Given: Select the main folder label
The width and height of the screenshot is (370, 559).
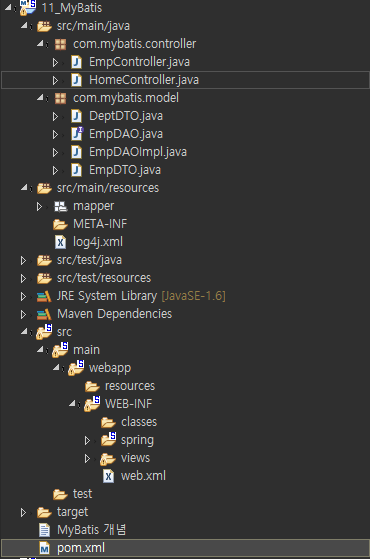Looking at the screenshot, I should 86,350.
